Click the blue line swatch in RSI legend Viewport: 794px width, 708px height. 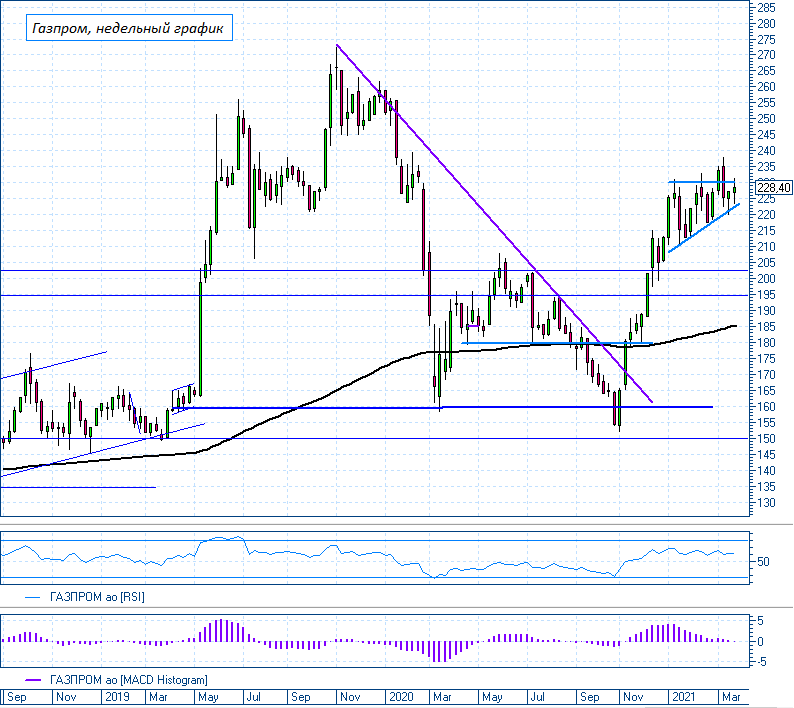point(32,598)
